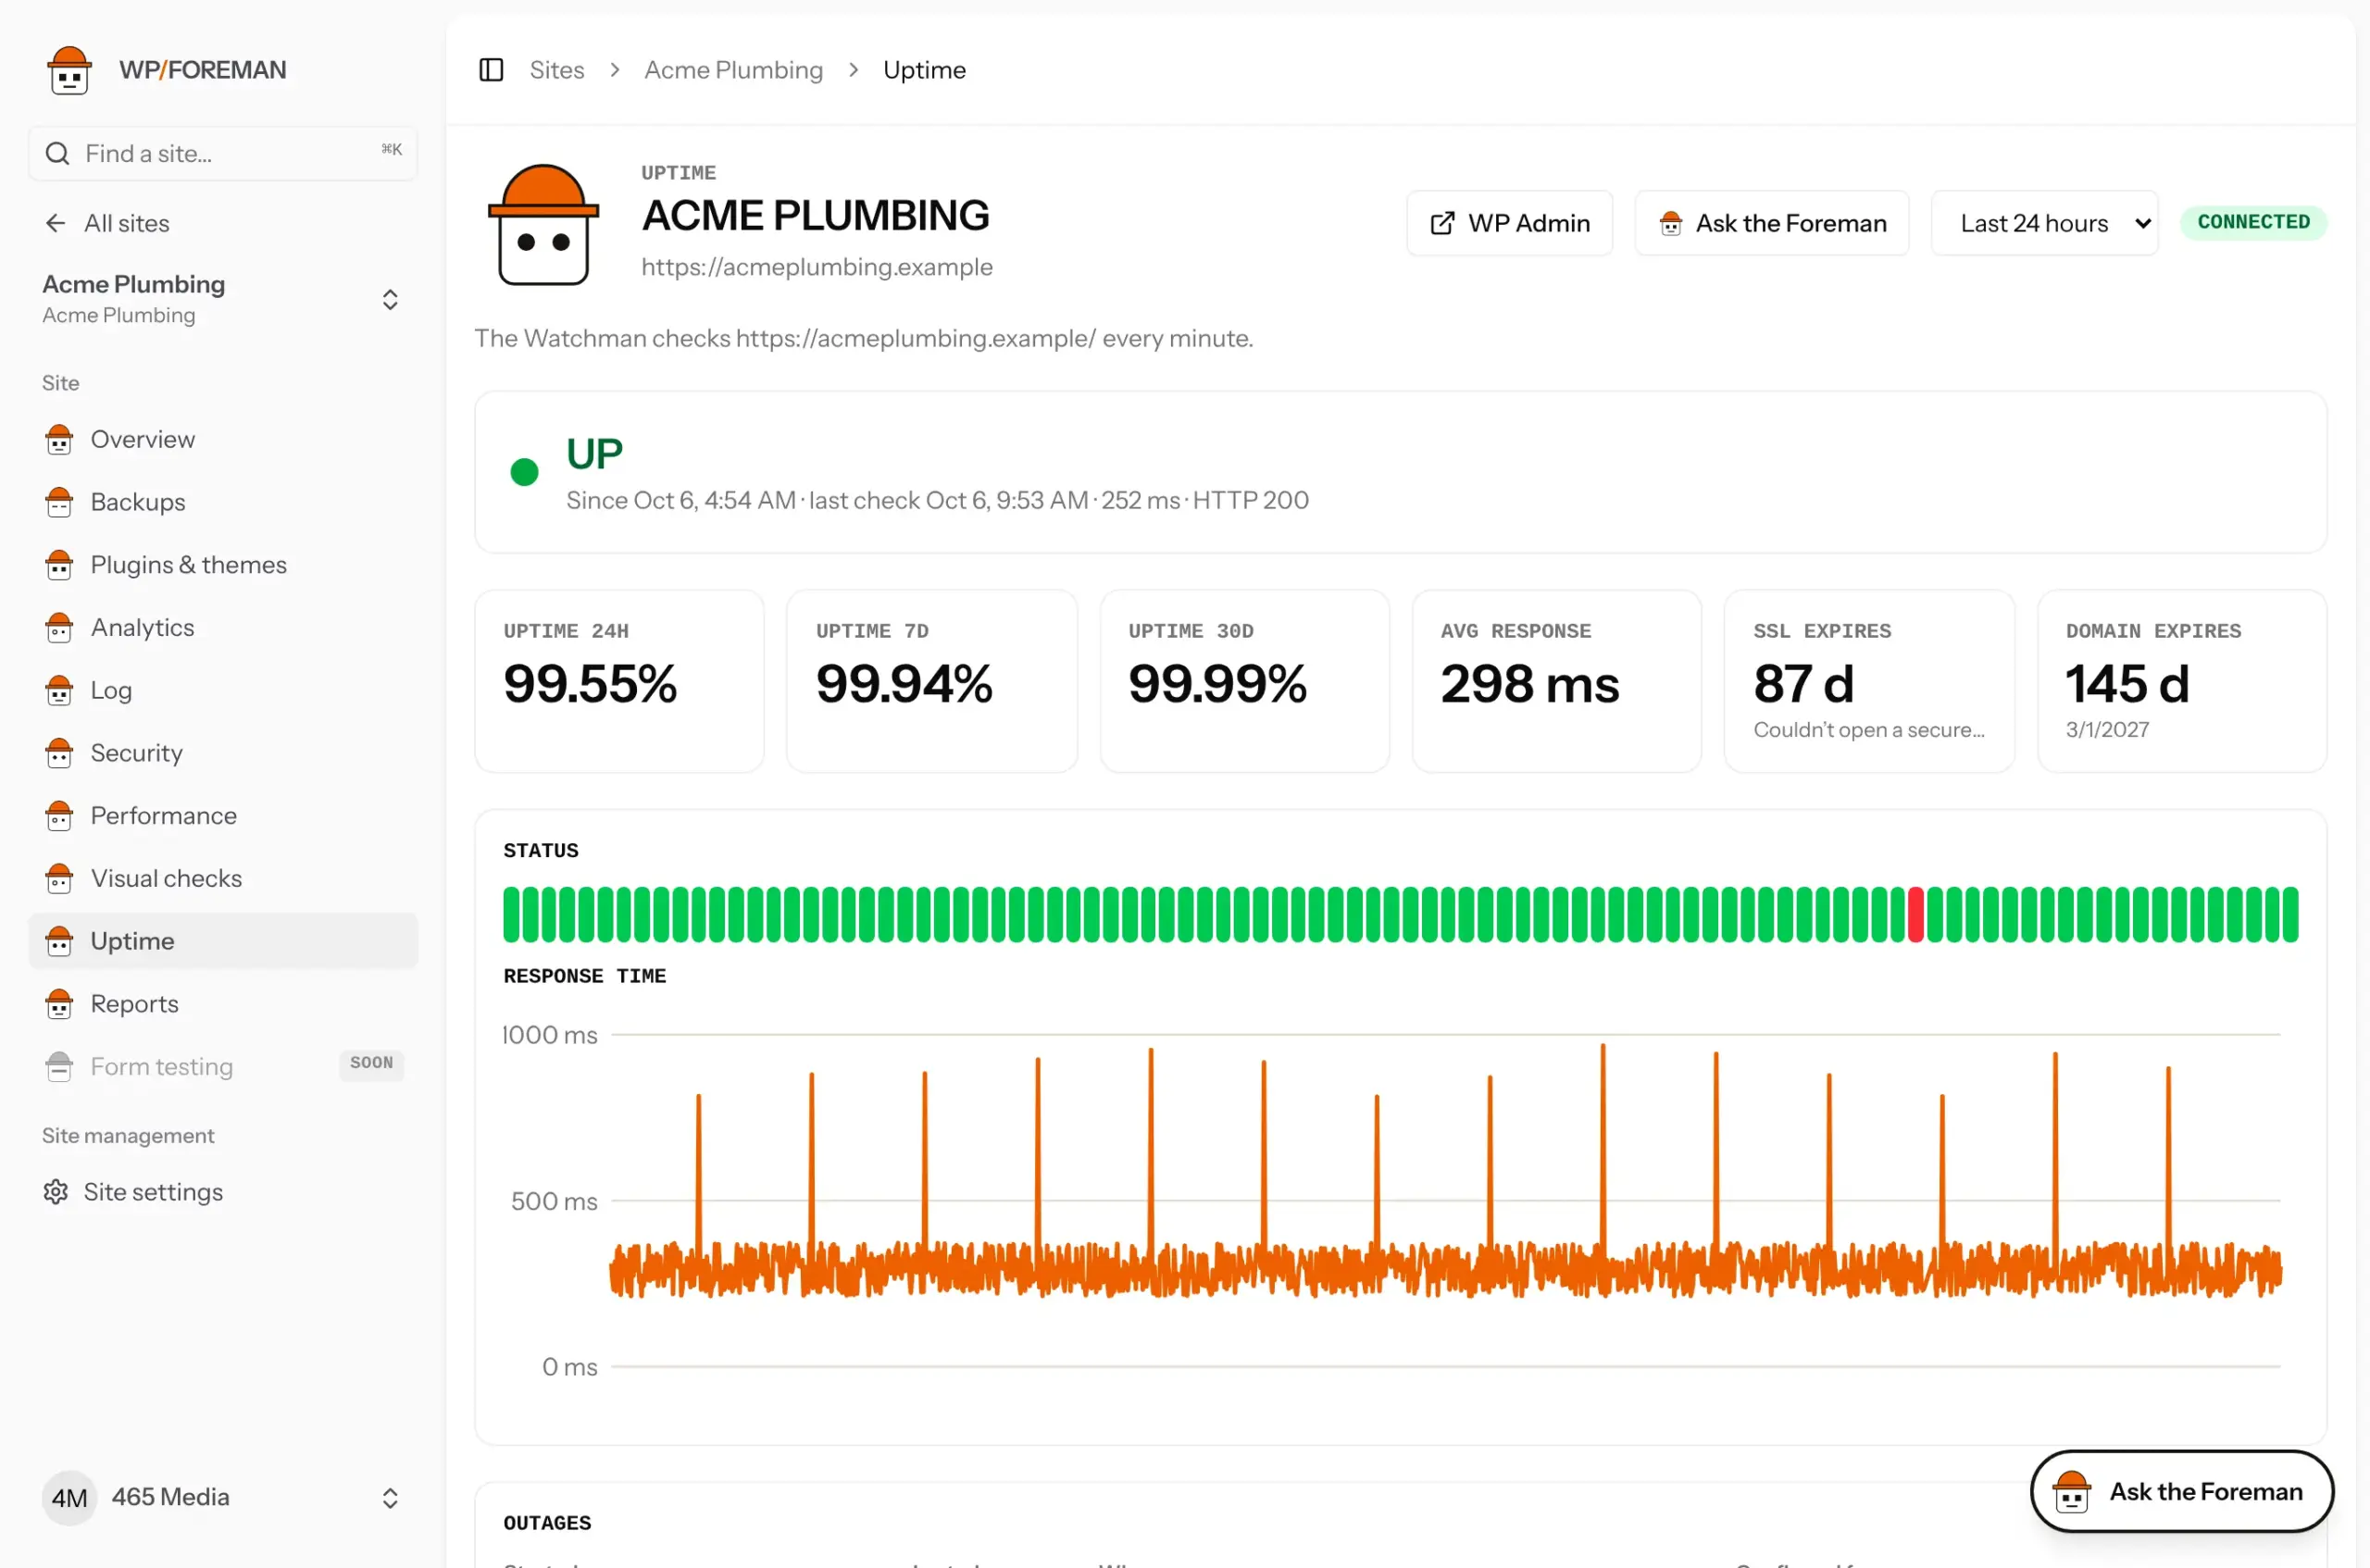Viewport: 2370px width, 1568px height.
Task: Click the Reports foreman icon
Action: pos(59,1004)
